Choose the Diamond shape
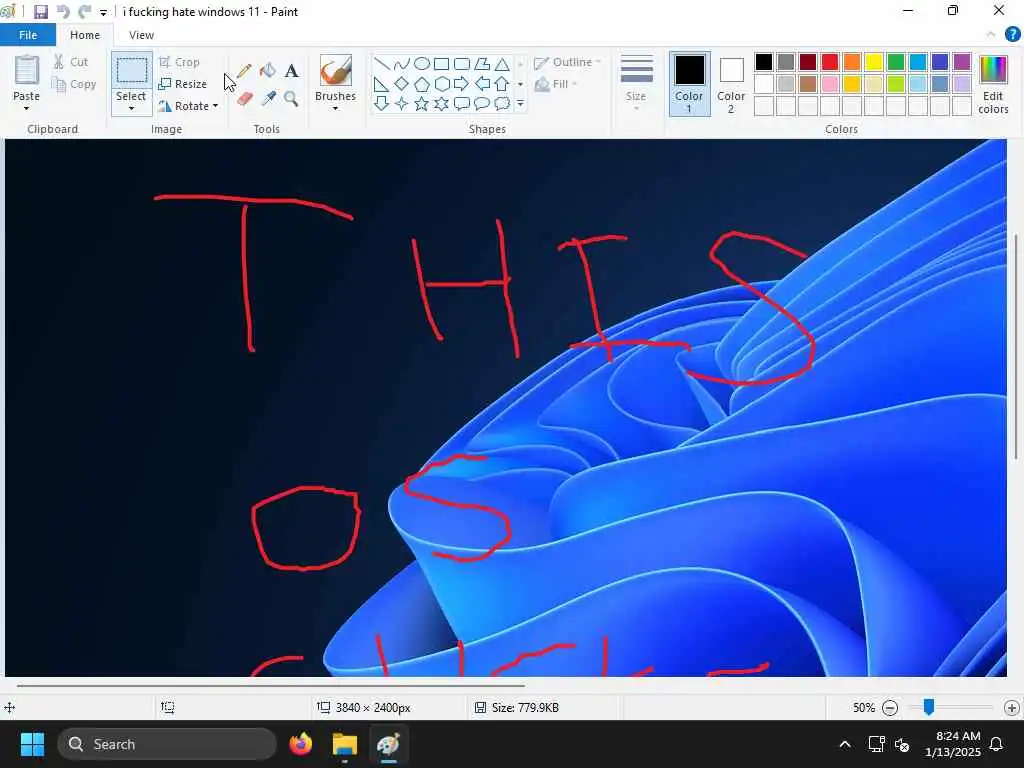Screen dimensions: 1024x768 402,84
